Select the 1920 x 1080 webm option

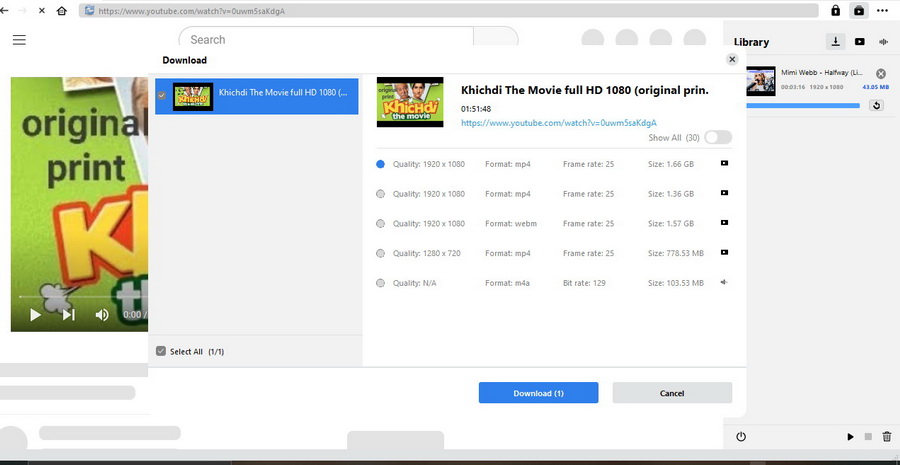[380, 223]
